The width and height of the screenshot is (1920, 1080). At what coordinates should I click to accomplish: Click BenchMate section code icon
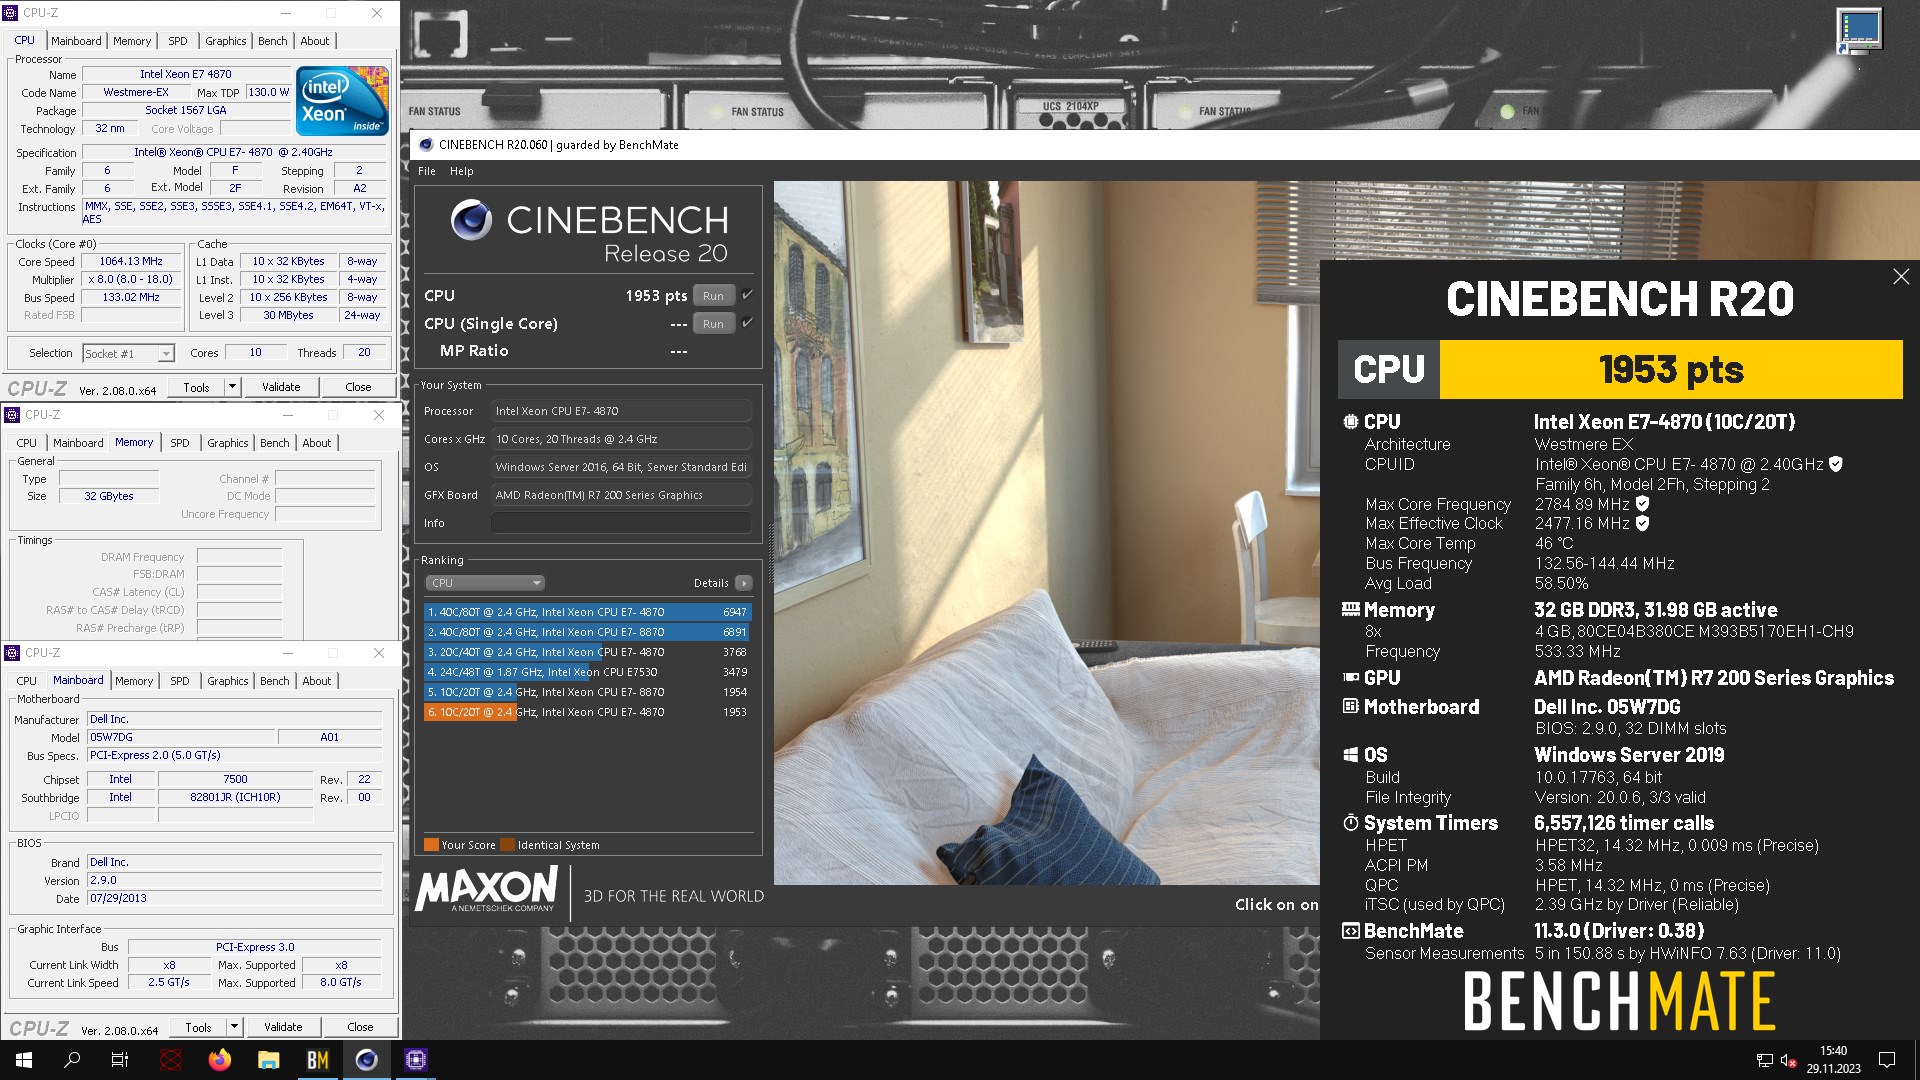pos(1350,931)
